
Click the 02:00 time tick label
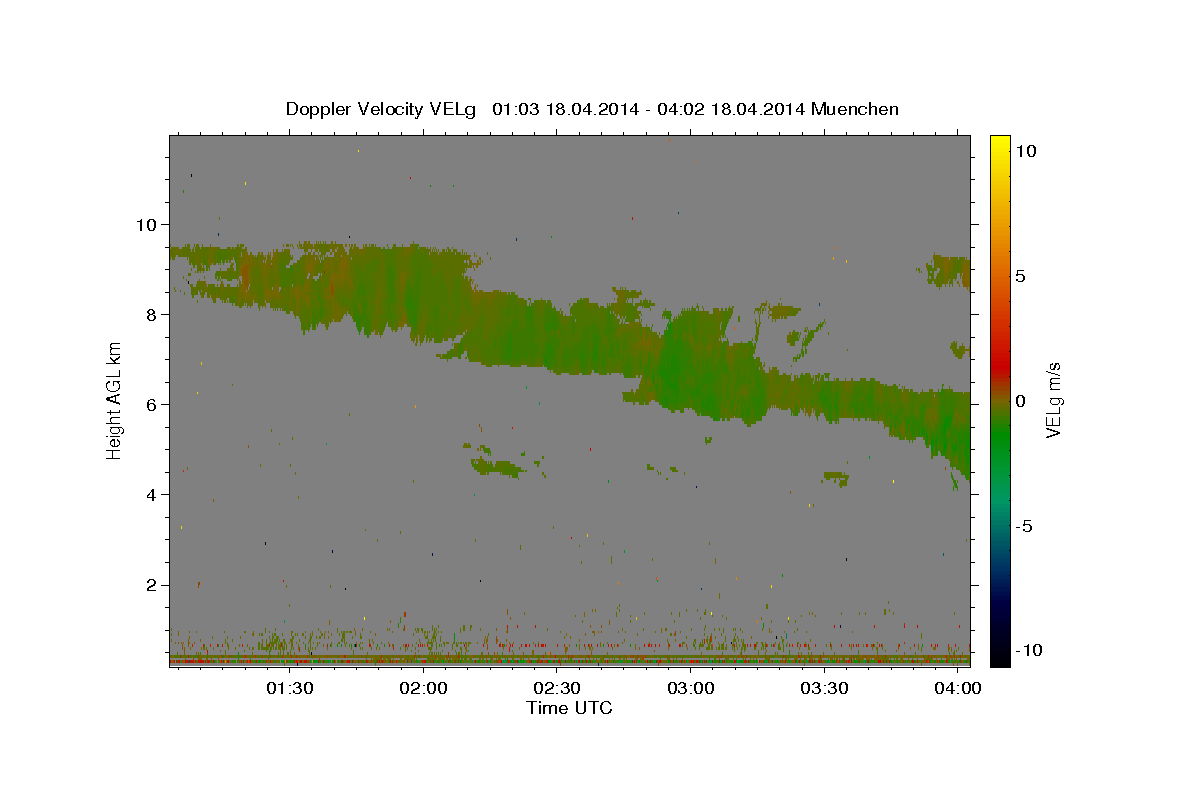pyautogui.click(x=423, y=690)
